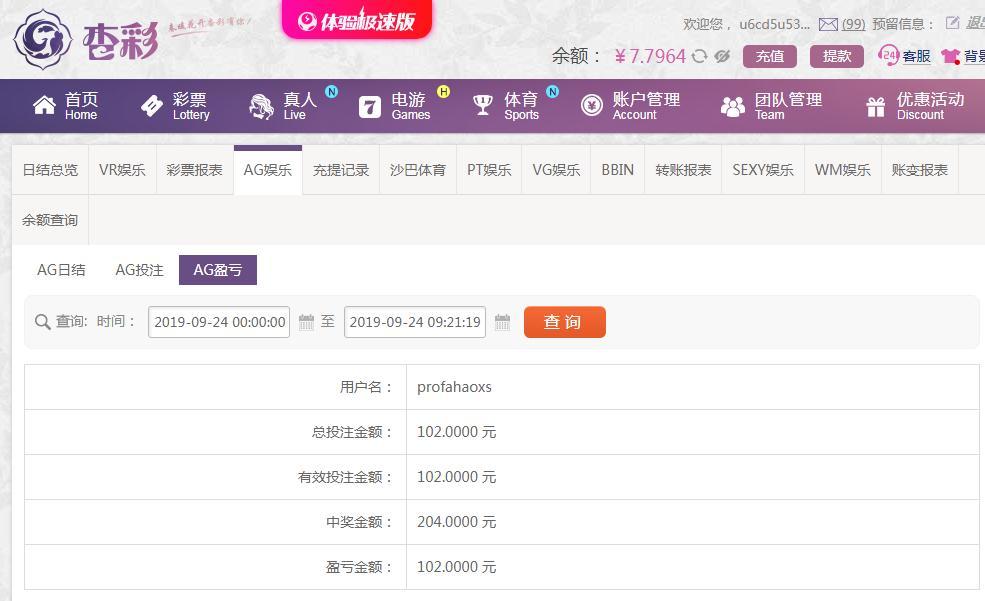The height and width of the screenshot is (601, 985).
Task: Click the Account yen coin icon
Action: point(592,106)
